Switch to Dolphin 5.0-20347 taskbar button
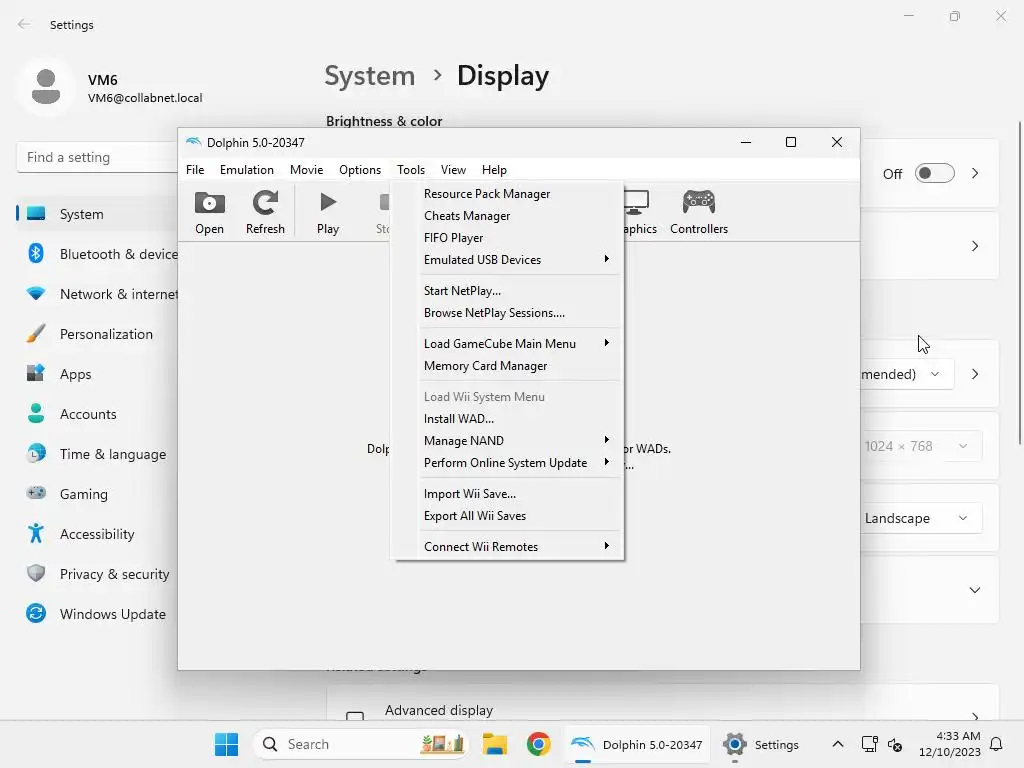 click(x=637, y=744)
